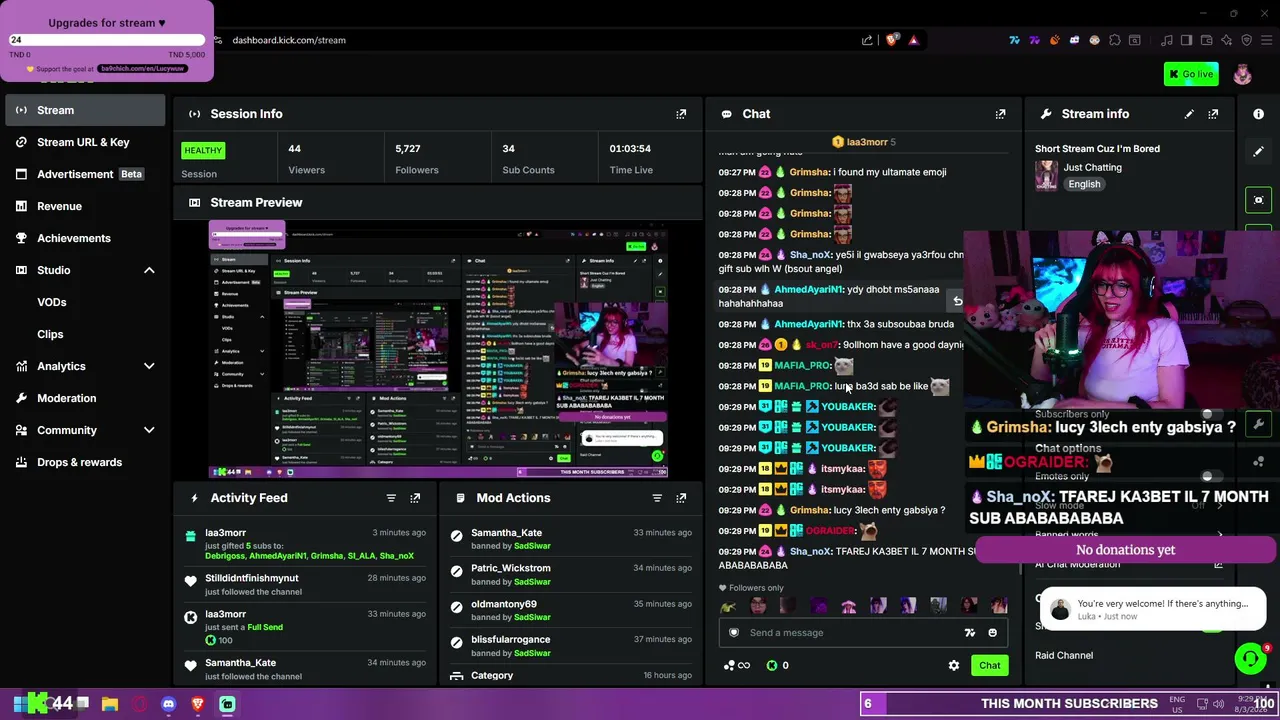Open VODs under Studio
The height and width of the screenshot is (720, 1280).
coord(52,302)
